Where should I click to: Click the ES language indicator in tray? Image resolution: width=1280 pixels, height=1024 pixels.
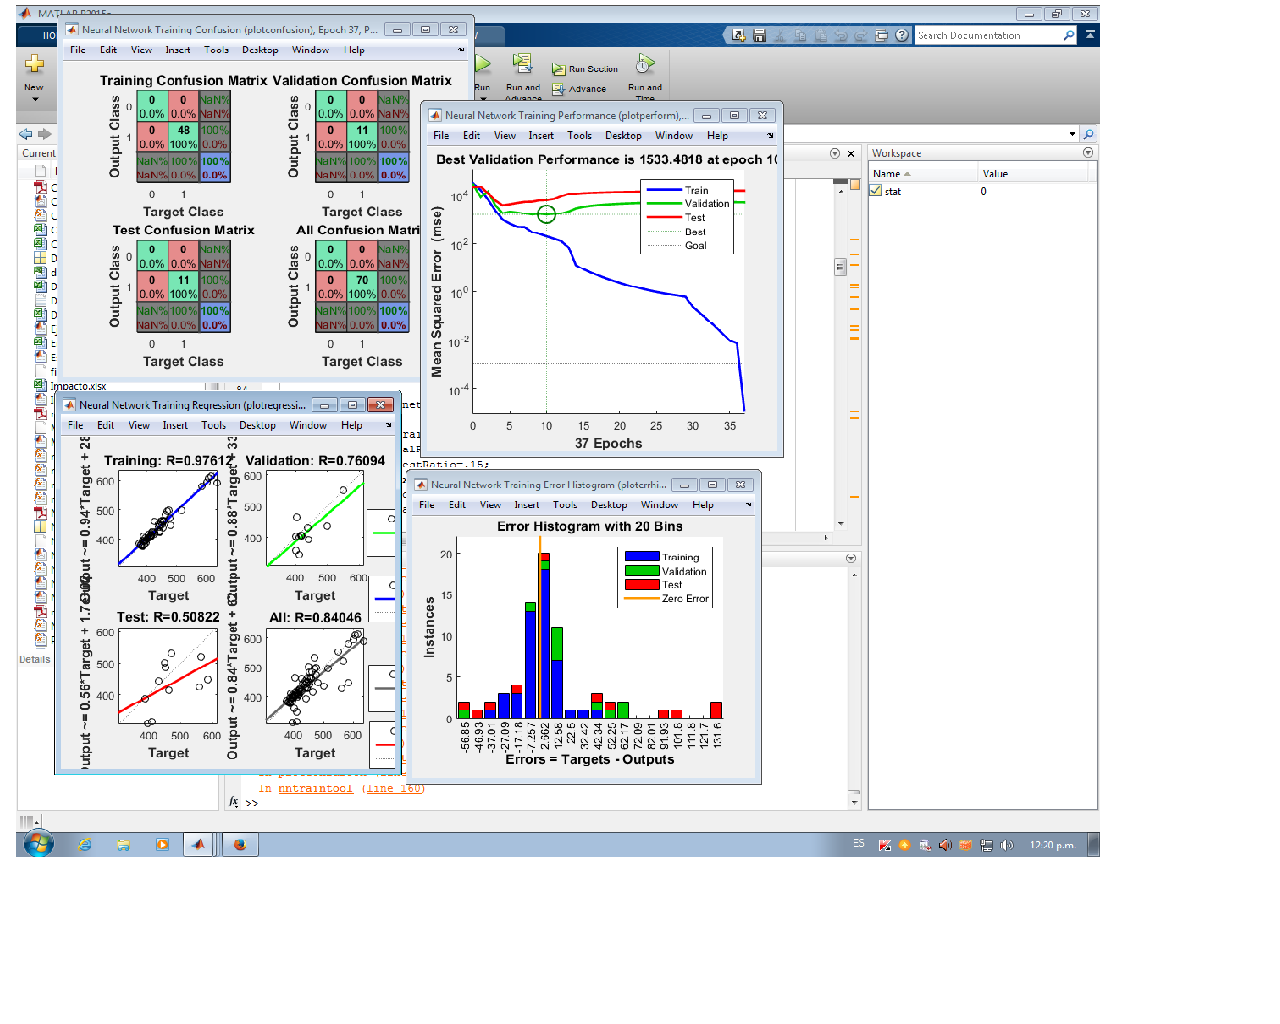click(x=859, y=844)
